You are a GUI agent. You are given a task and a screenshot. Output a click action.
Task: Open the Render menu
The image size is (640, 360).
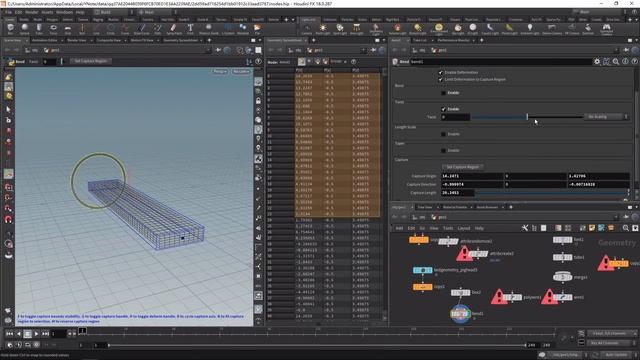(x=31, y=12)
